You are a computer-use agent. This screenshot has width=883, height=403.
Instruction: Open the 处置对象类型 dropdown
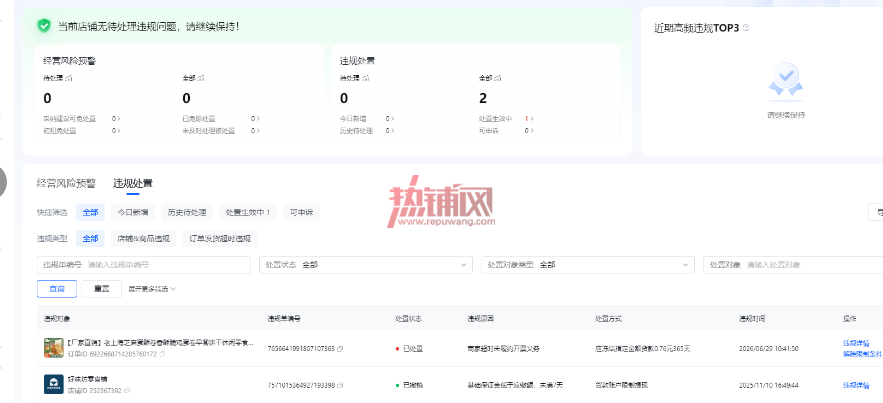coord(588,265)
